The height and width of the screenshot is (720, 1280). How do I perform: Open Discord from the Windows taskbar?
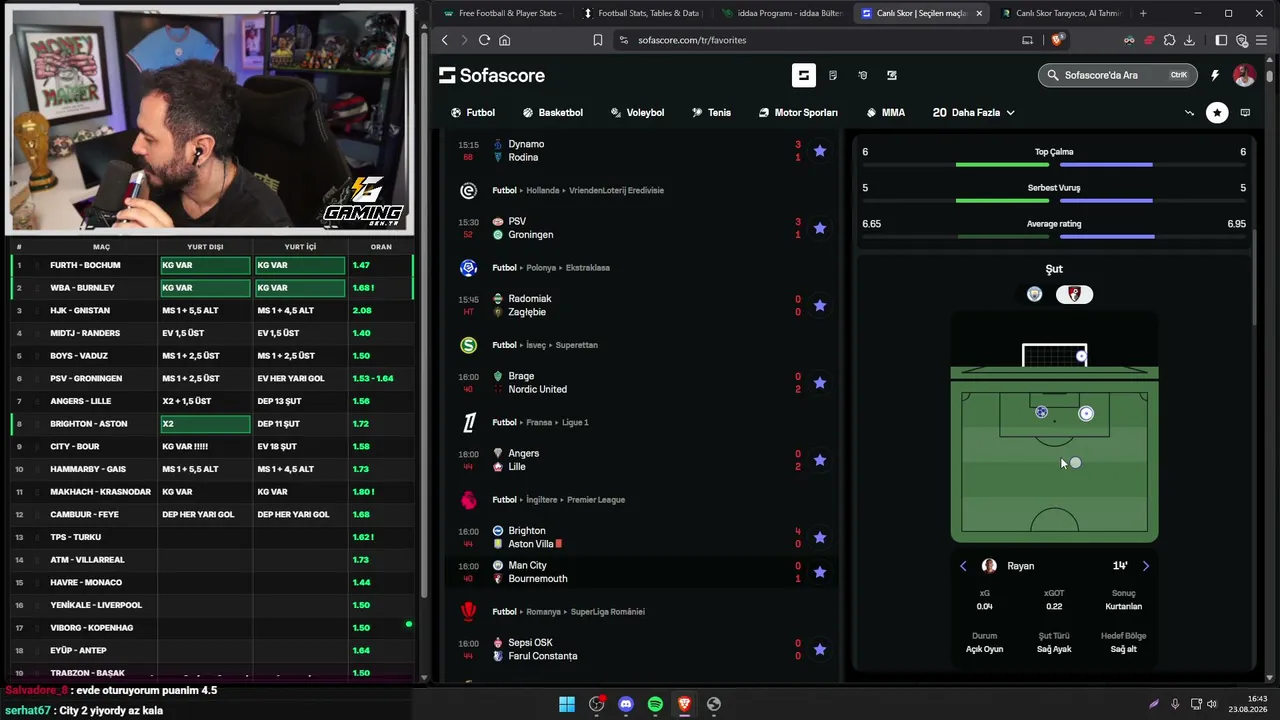(626, 704)
